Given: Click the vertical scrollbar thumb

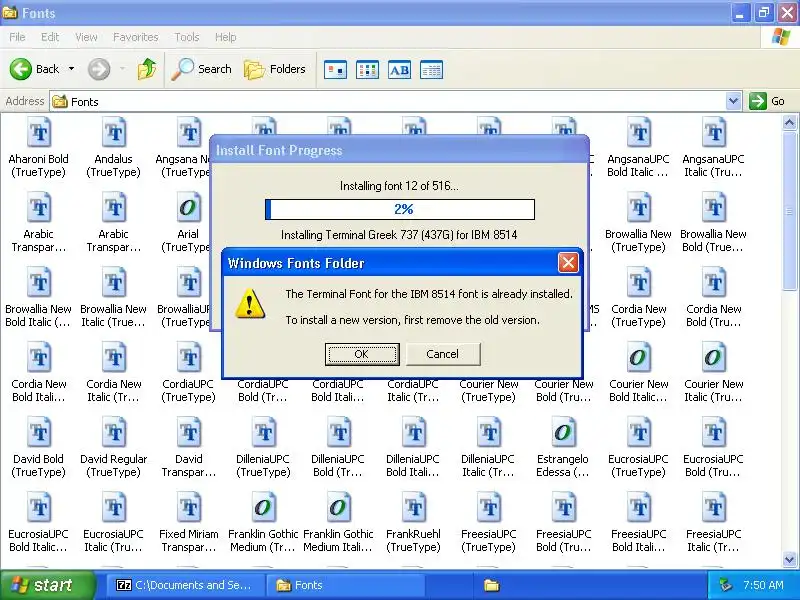Looking at the screenshot, I should [x=789, y=211].
